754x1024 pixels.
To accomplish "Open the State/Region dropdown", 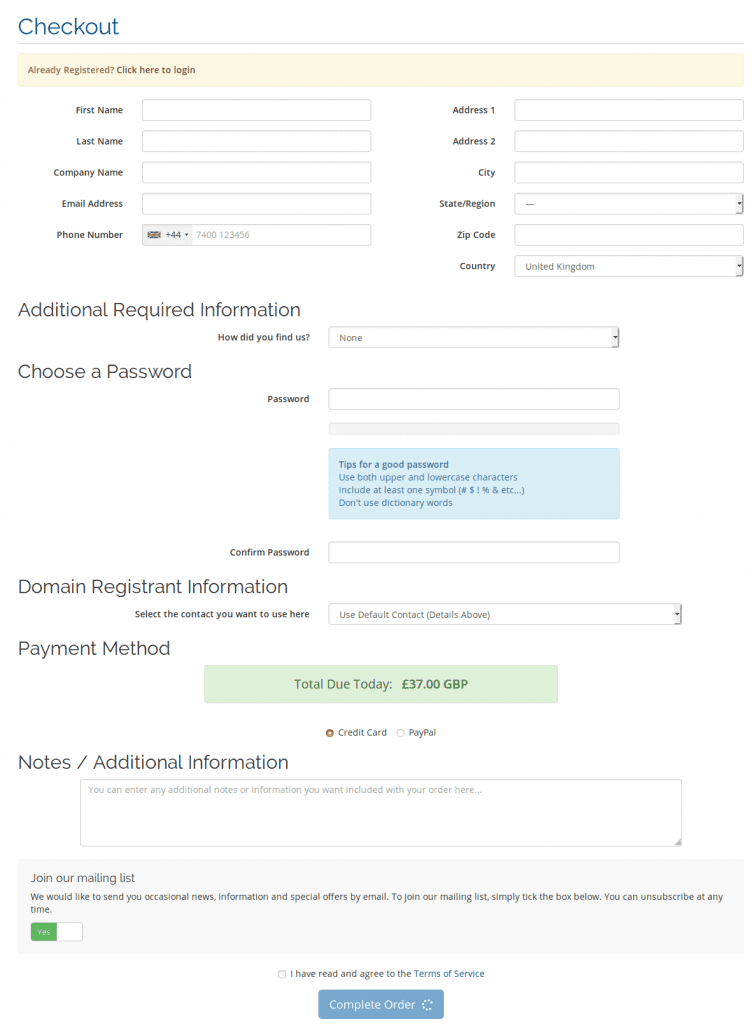I will pos(628,204).
